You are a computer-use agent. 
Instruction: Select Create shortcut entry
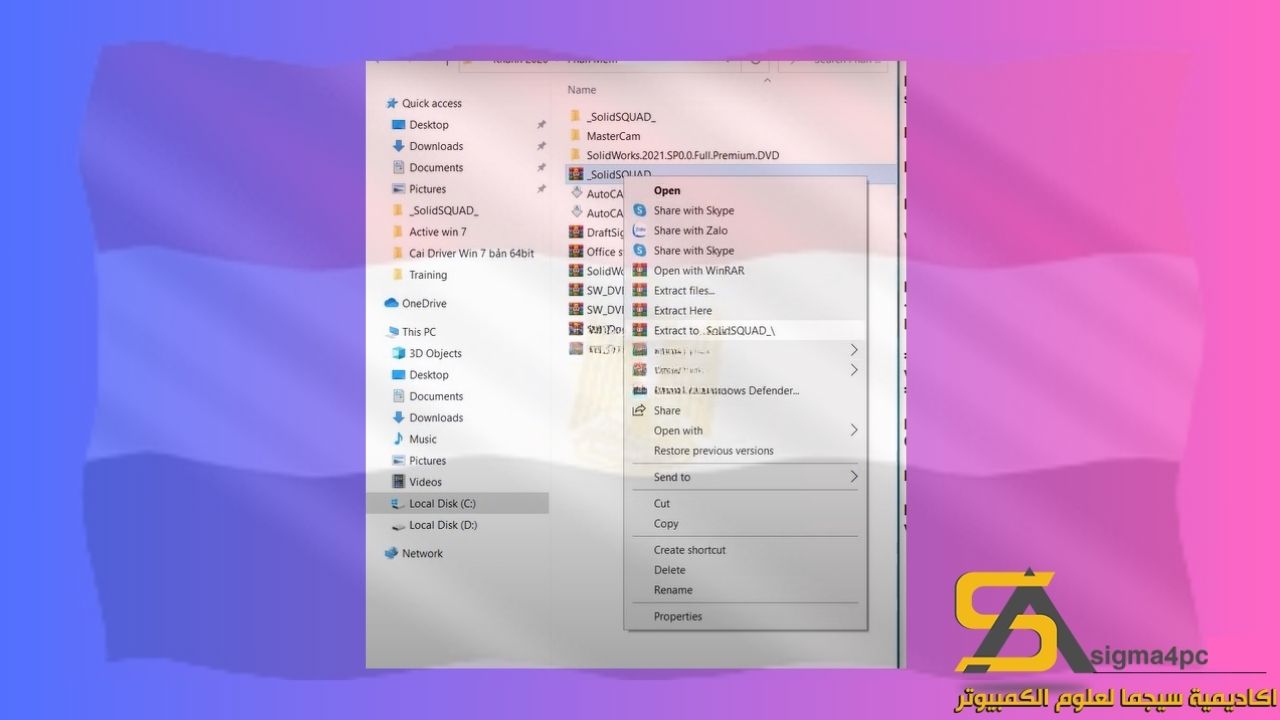690,550
